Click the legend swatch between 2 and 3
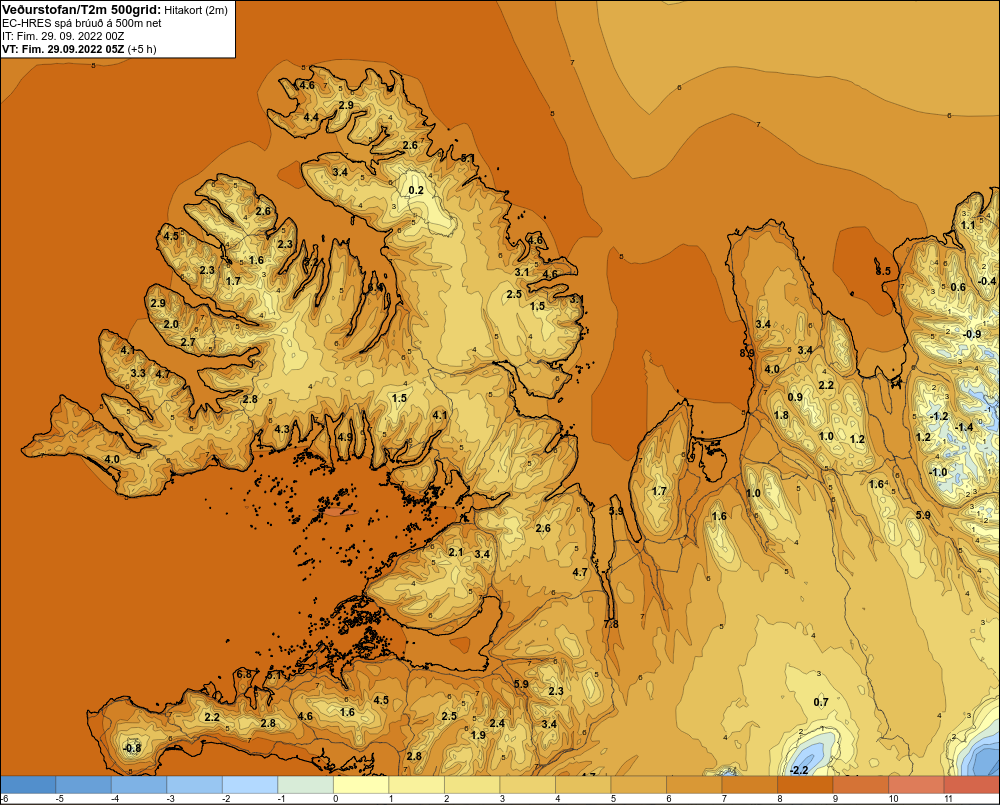 point(472,785)
